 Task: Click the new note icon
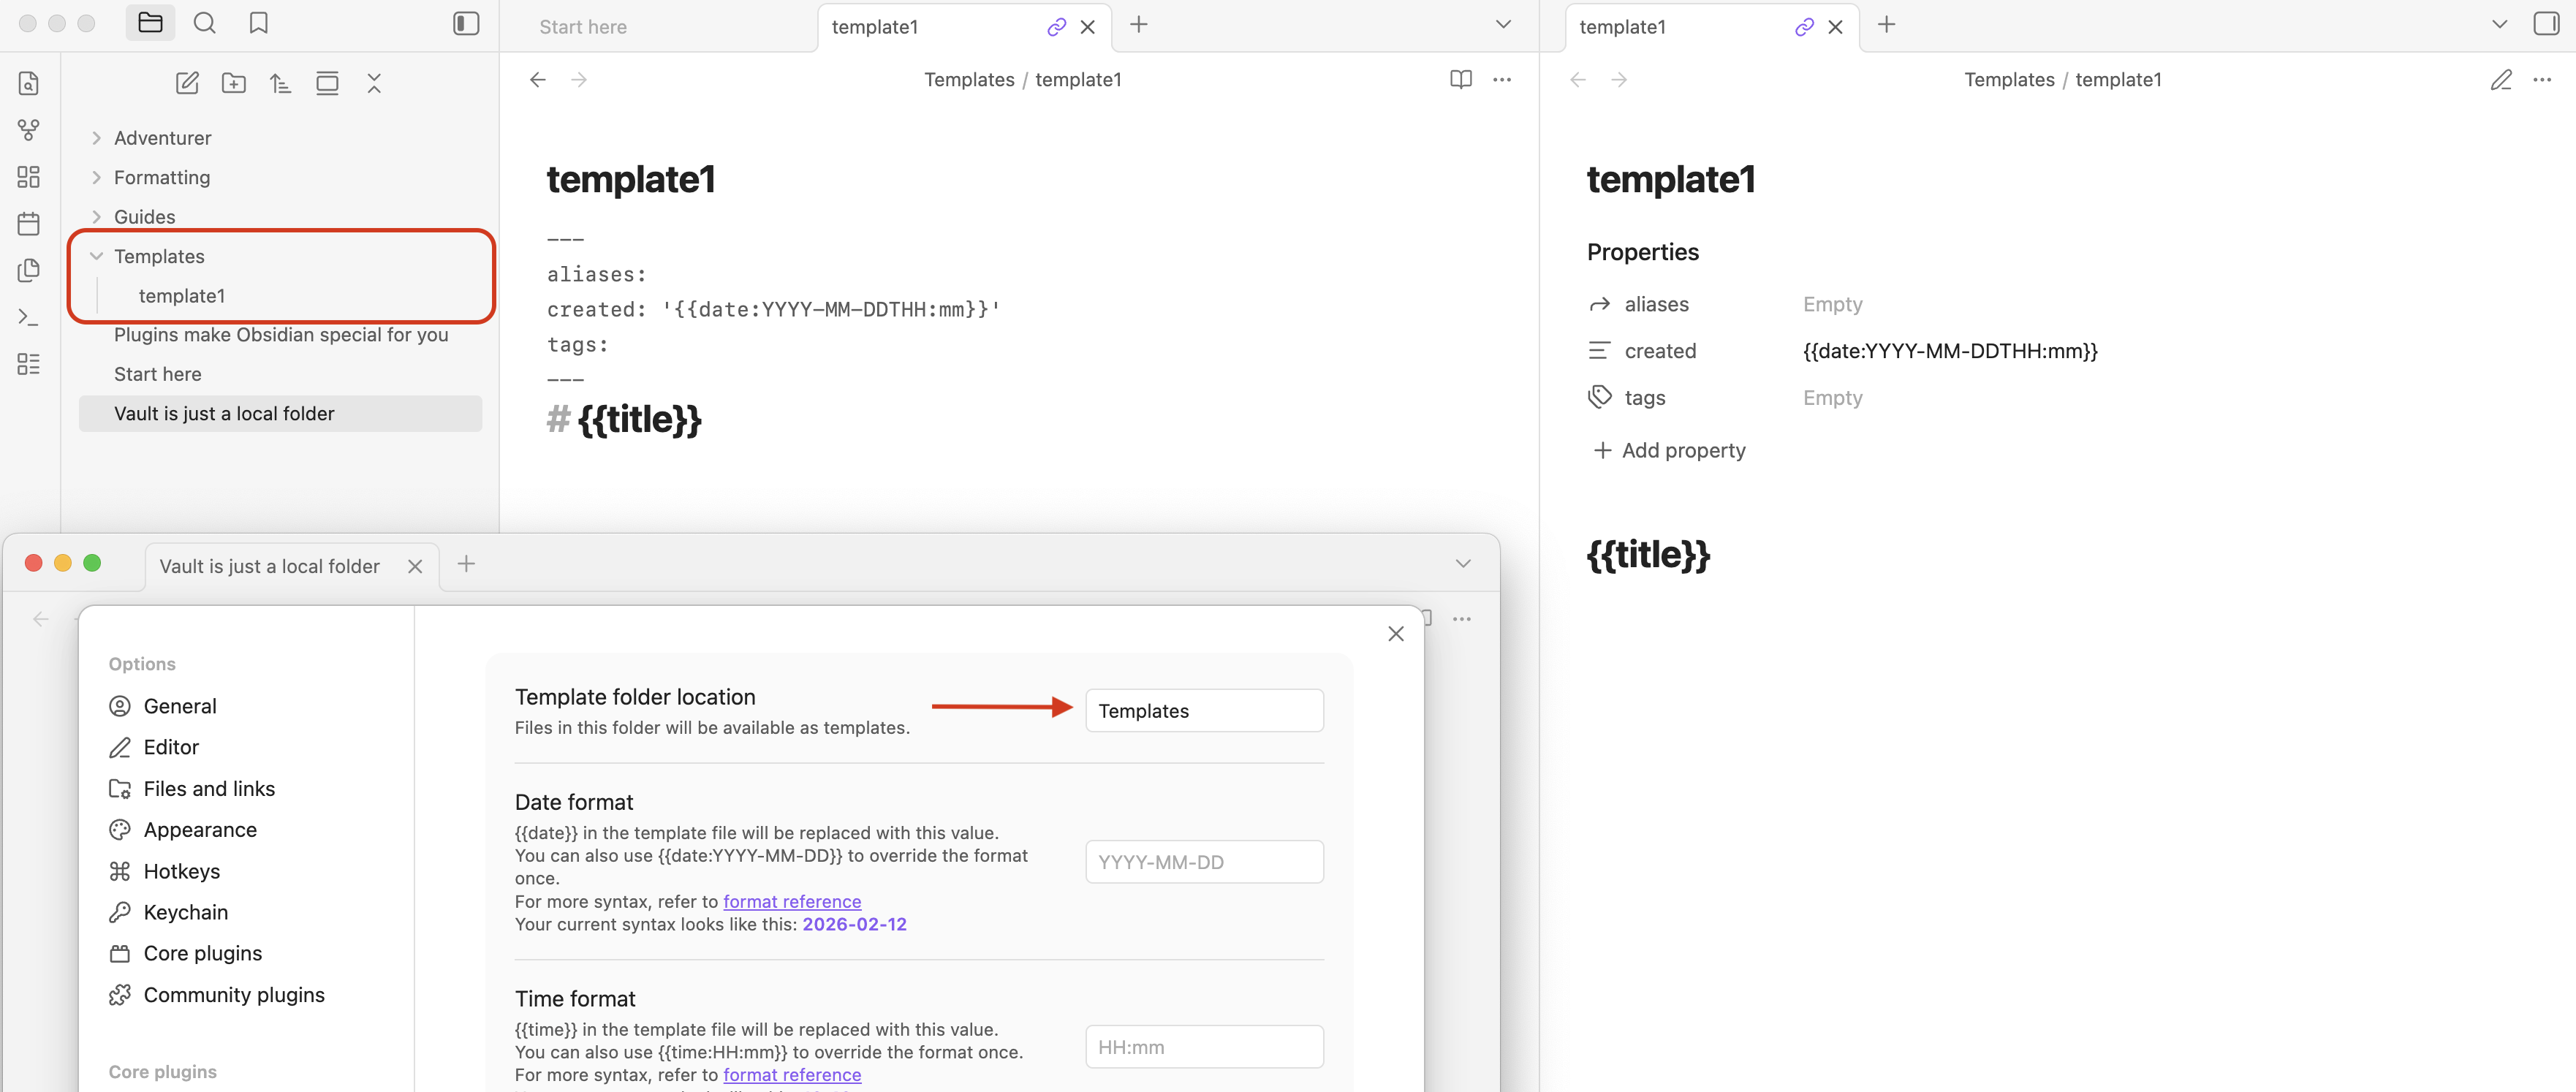coord(187,83)
